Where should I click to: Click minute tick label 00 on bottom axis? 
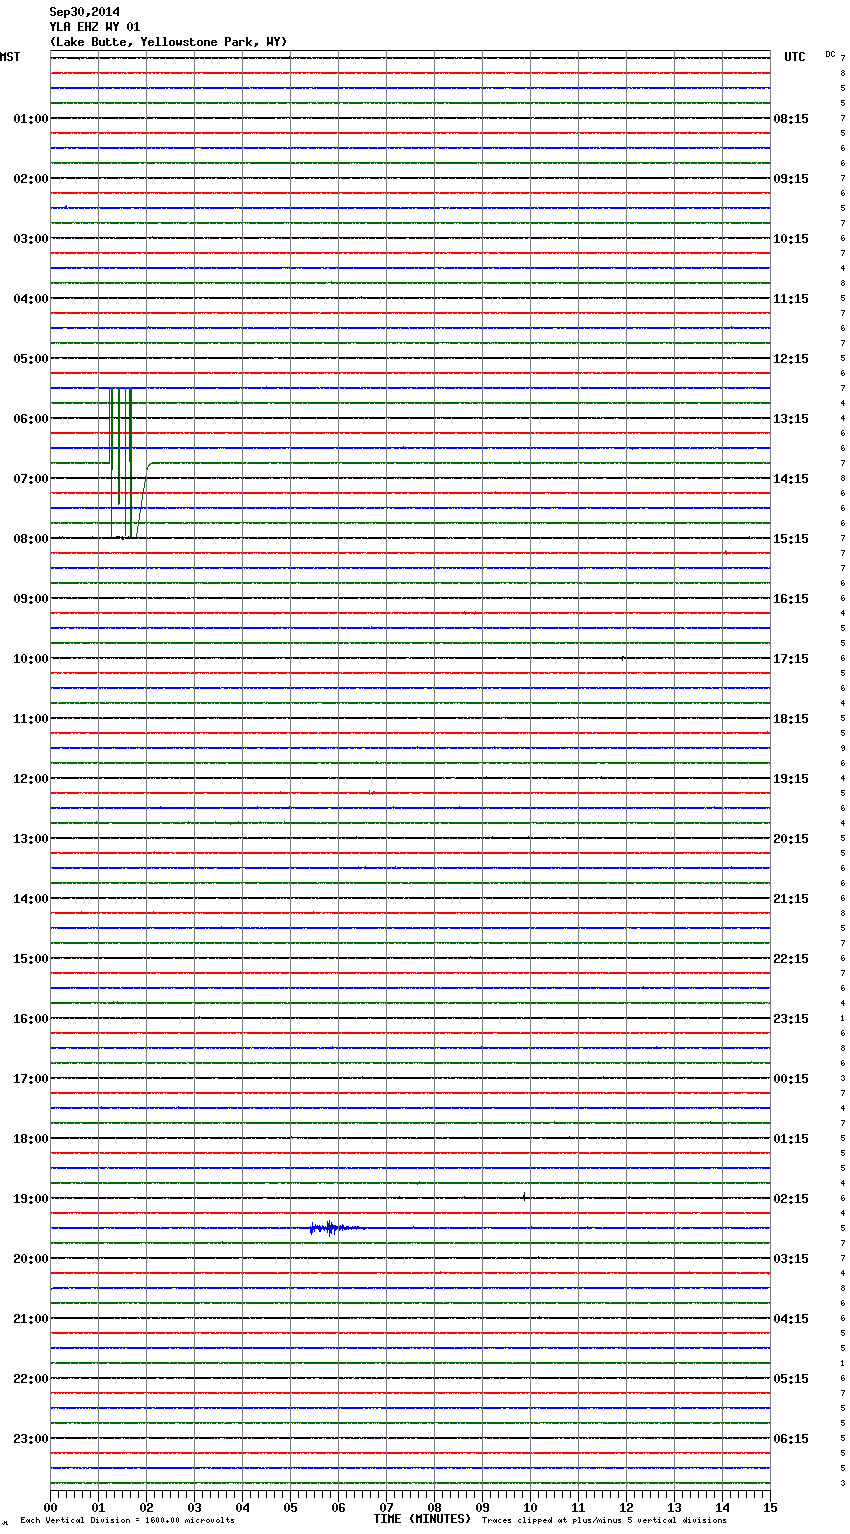pyautogui.click(x=50, y=1507)
